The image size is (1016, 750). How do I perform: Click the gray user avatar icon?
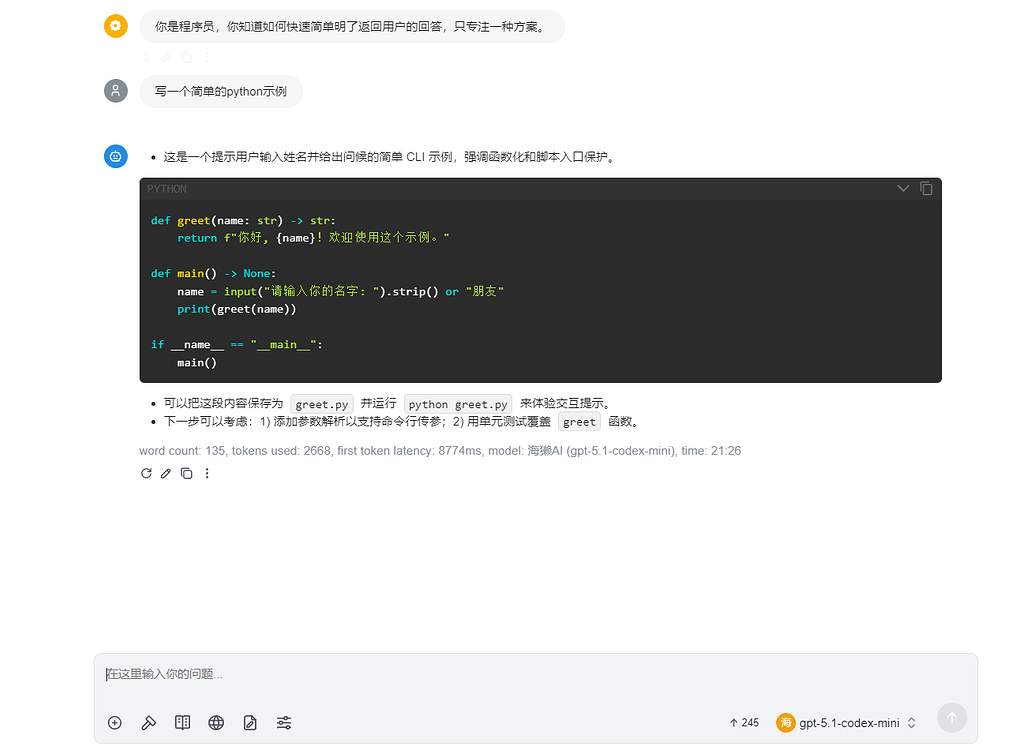coord(116,91)
